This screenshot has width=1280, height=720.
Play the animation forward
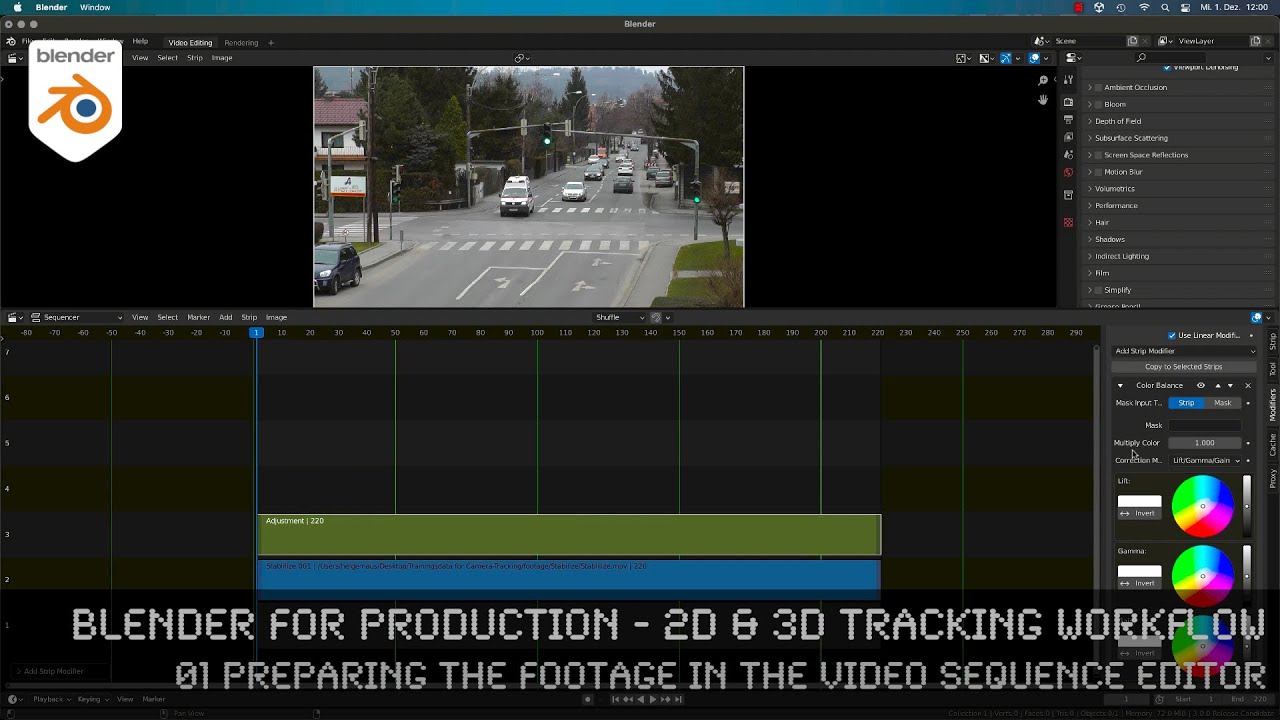(x=653, y=699)
